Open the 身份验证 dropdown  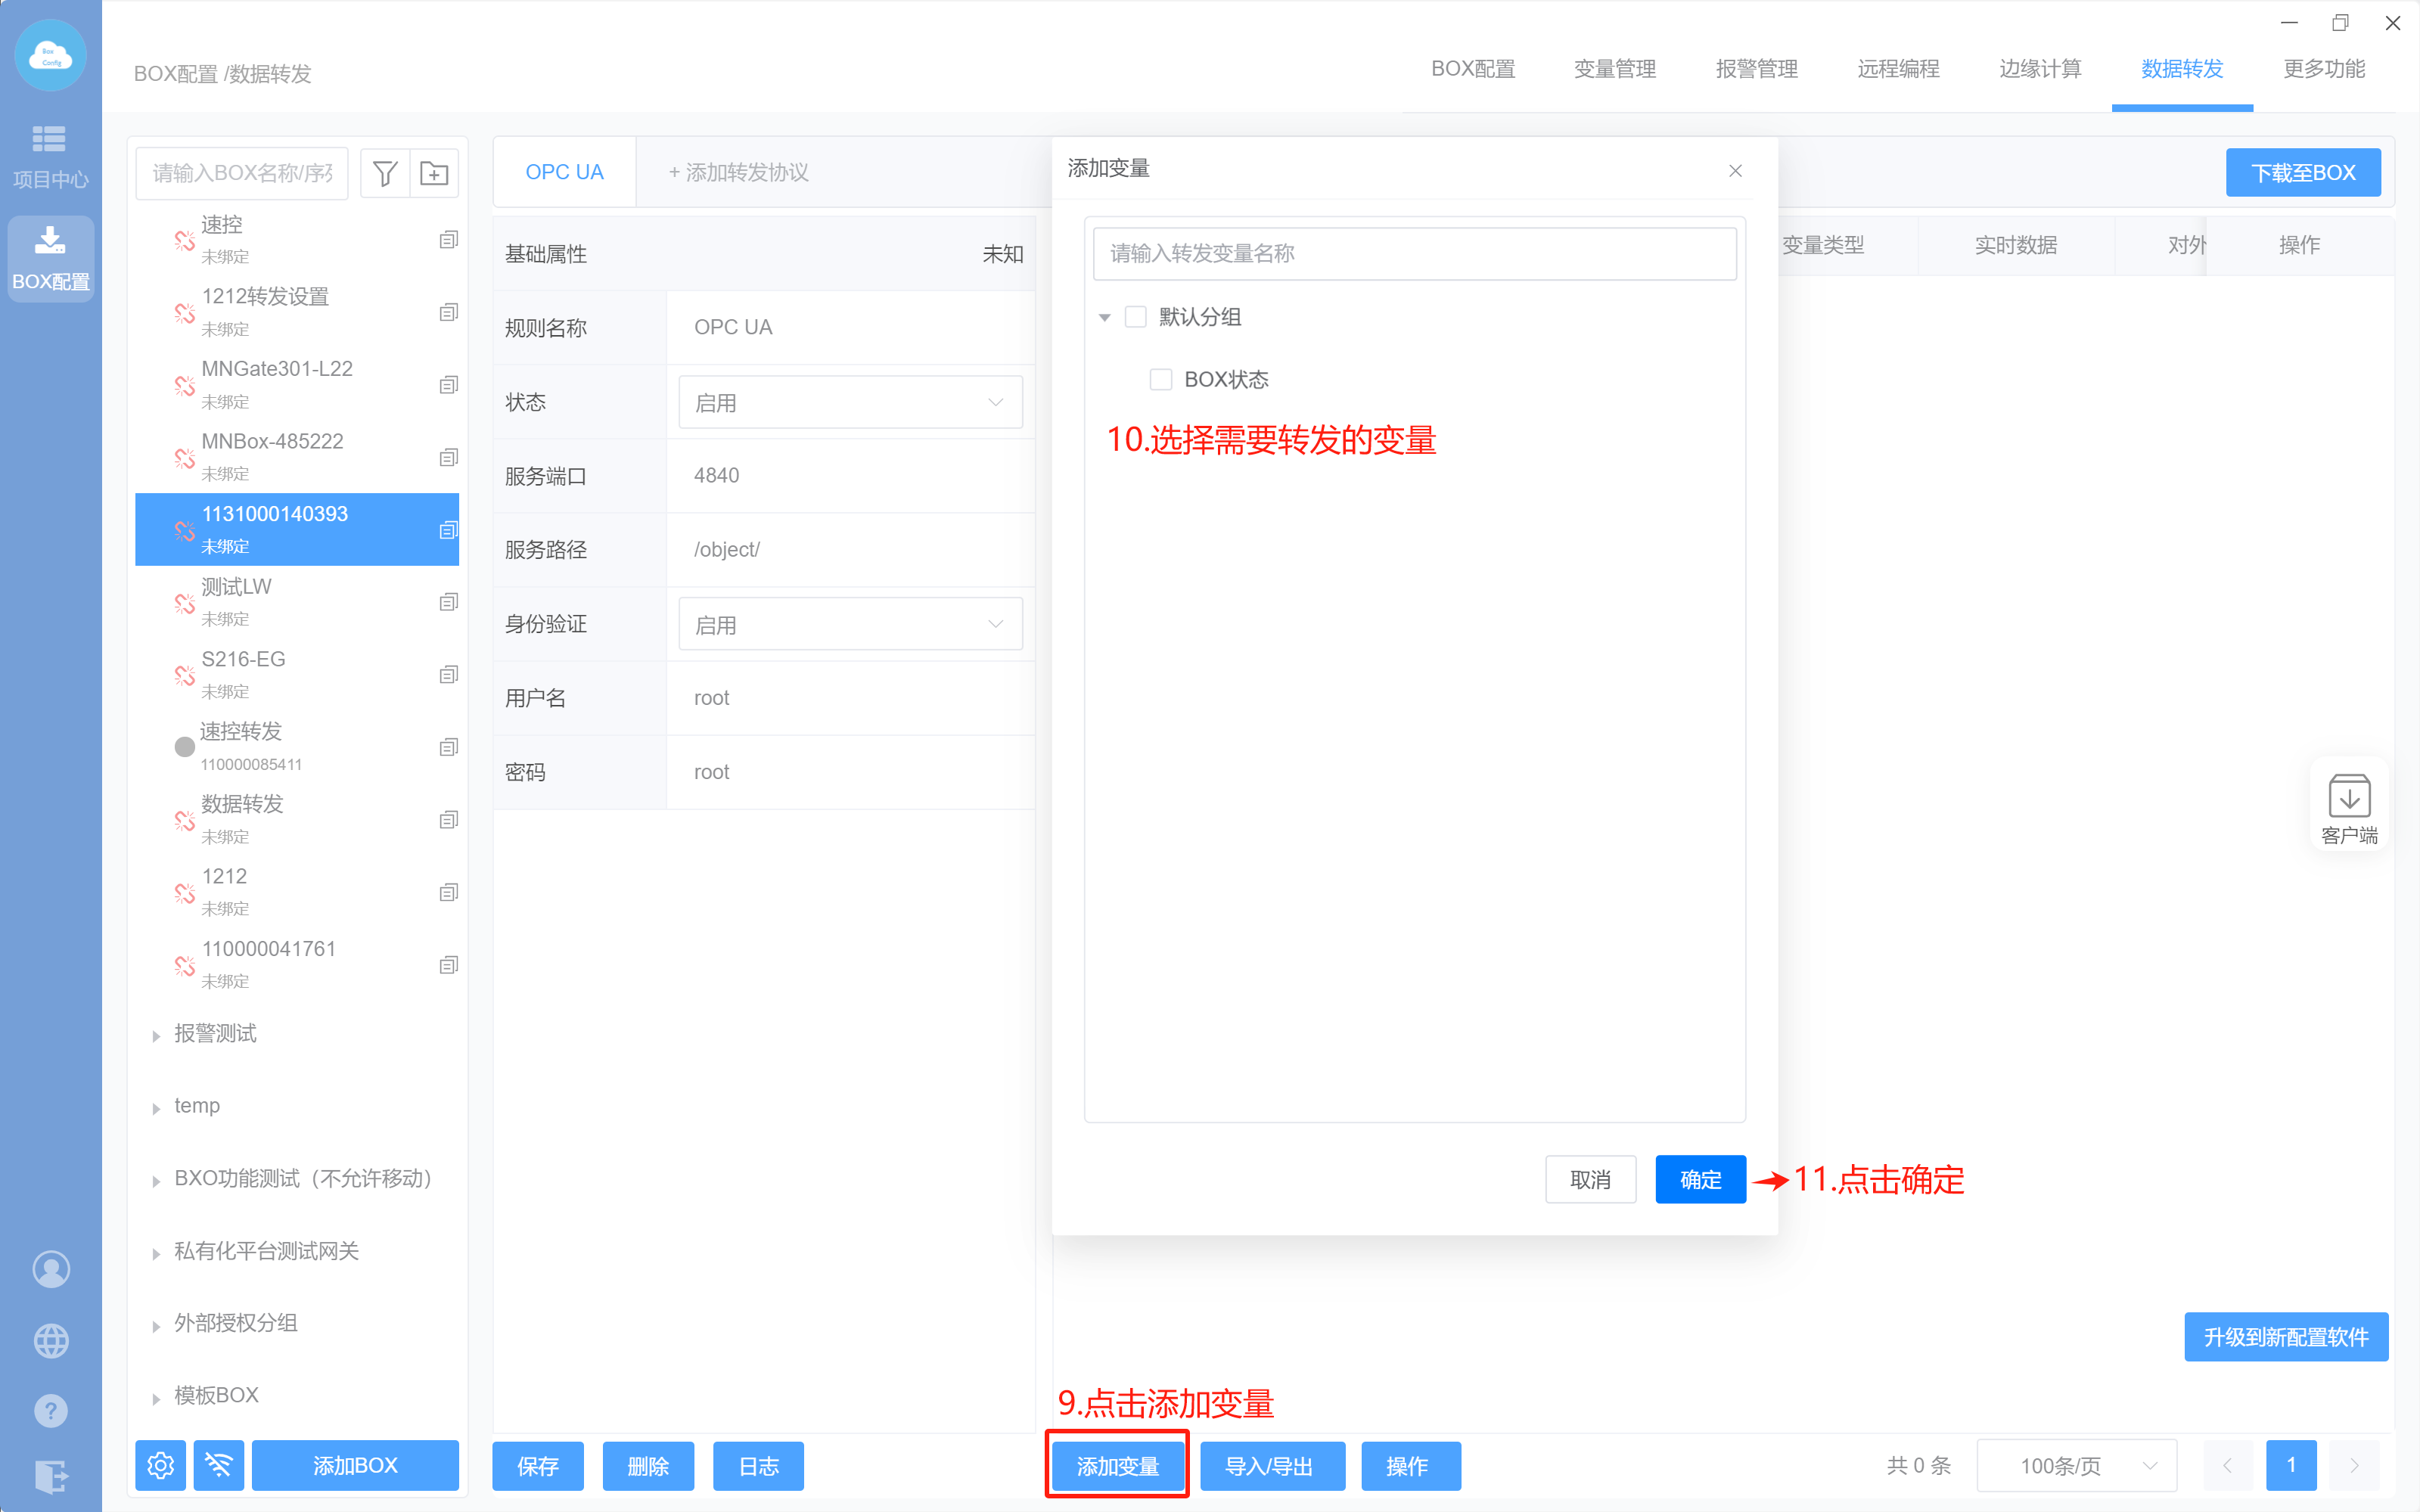(x=850, y=624)
